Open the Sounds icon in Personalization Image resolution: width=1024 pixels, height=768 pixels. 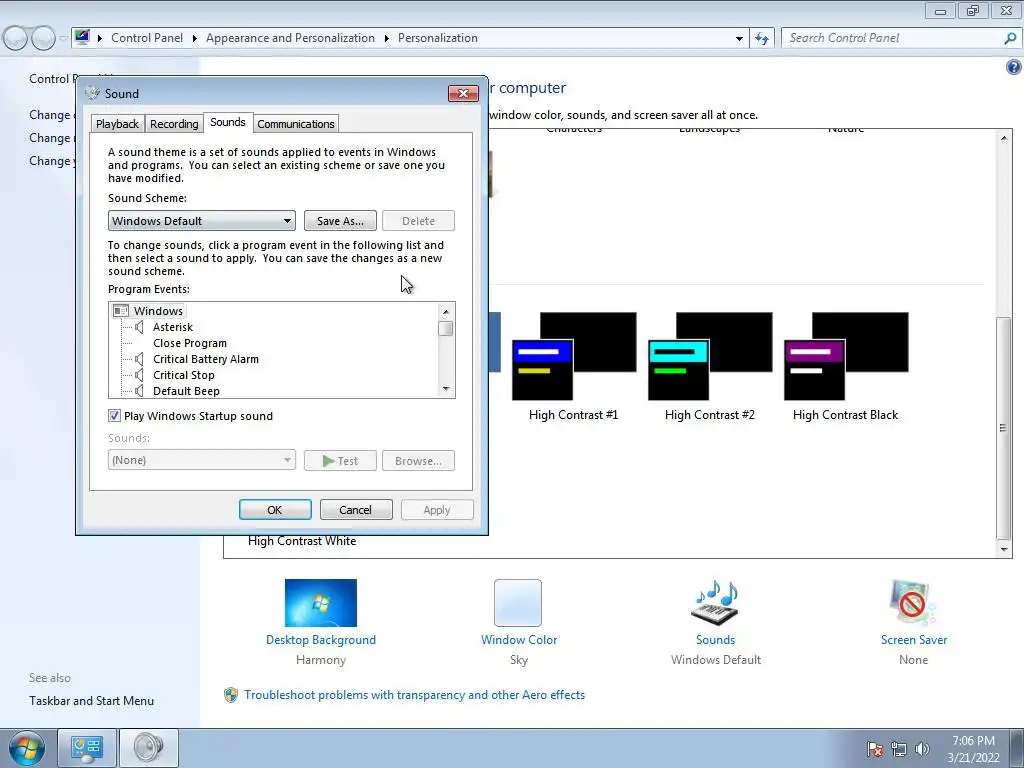[x=715, y=603]
